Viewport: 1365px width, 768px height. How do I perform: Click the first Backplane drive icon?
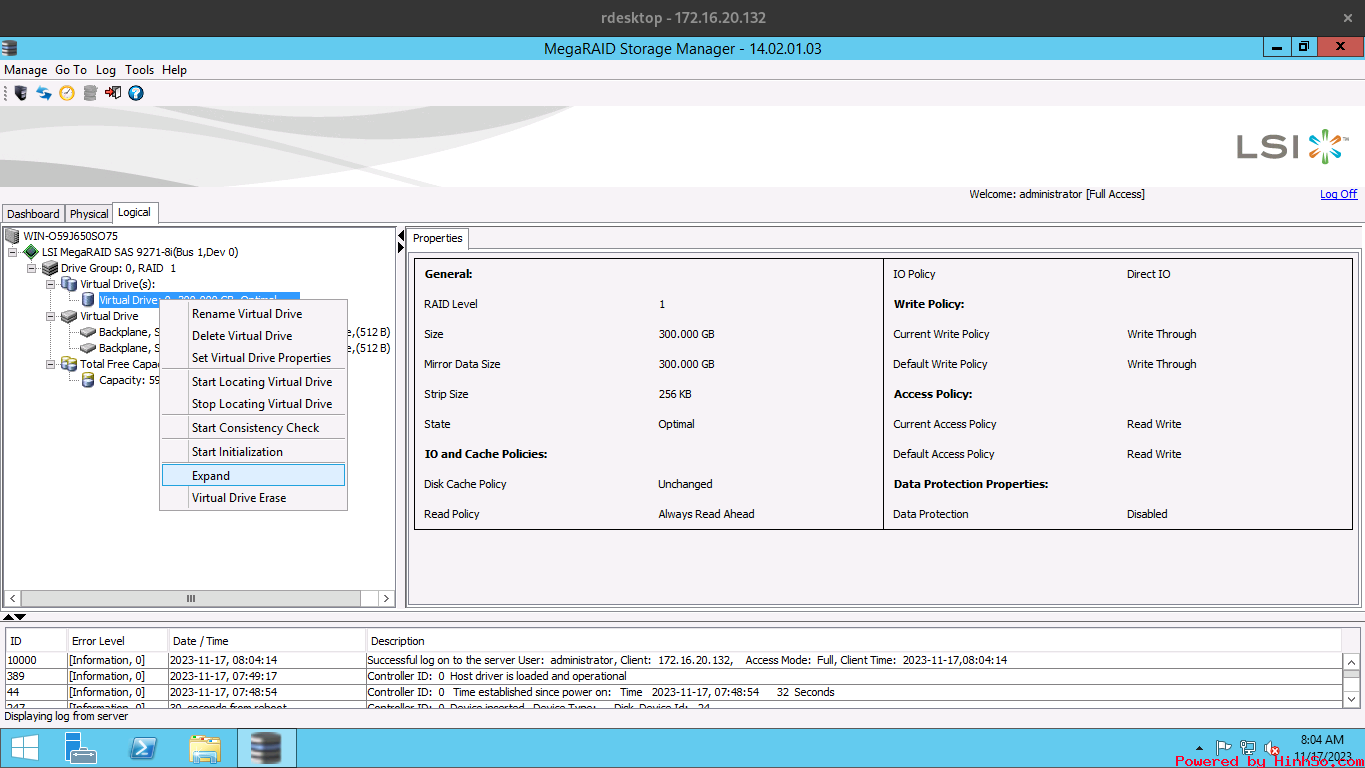(x=88, y=332)
